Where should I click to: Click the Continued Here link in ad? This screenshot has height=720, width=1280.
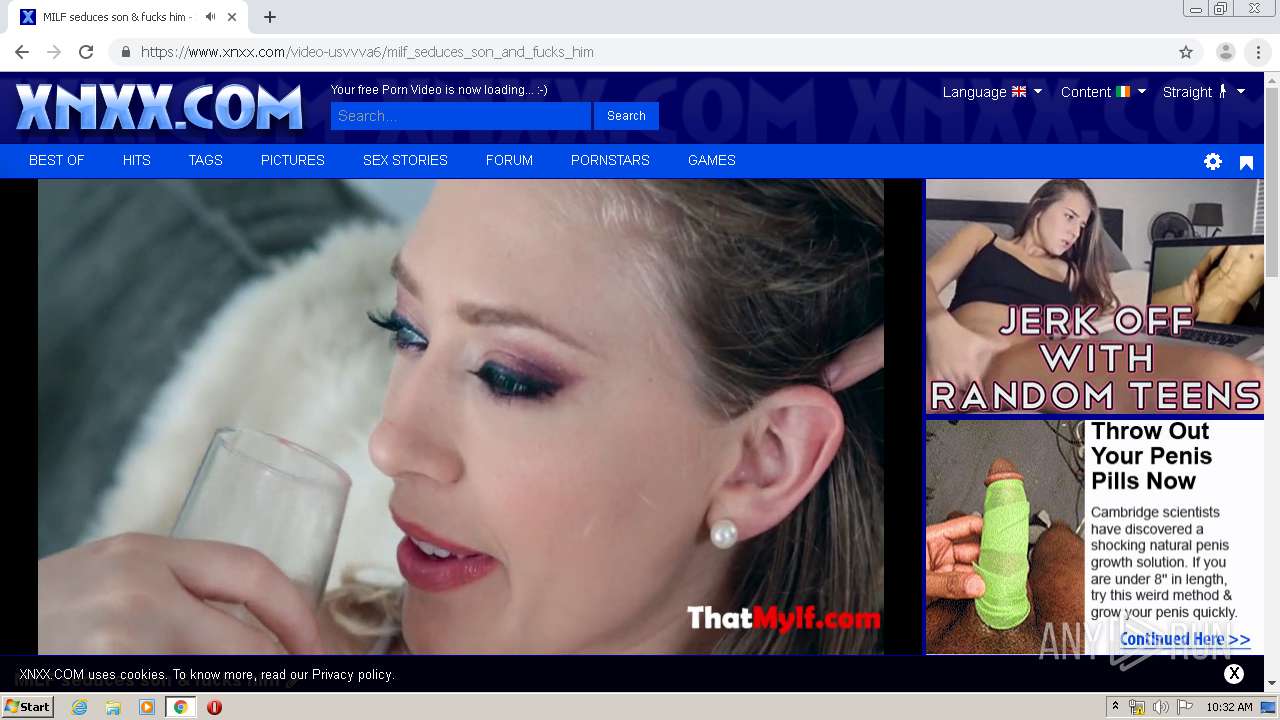pyautogui.click(x=1185, y=639)
